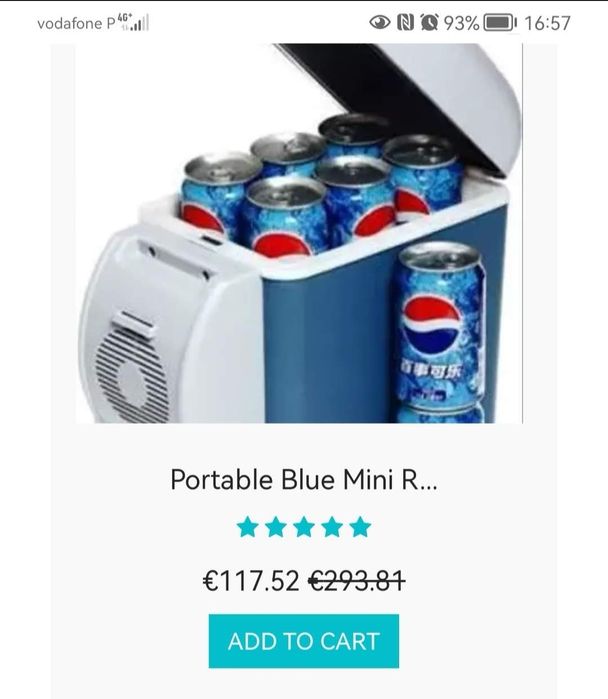
Task: Tap the eye comfort icon in status bar
Action: pos(380,22)
